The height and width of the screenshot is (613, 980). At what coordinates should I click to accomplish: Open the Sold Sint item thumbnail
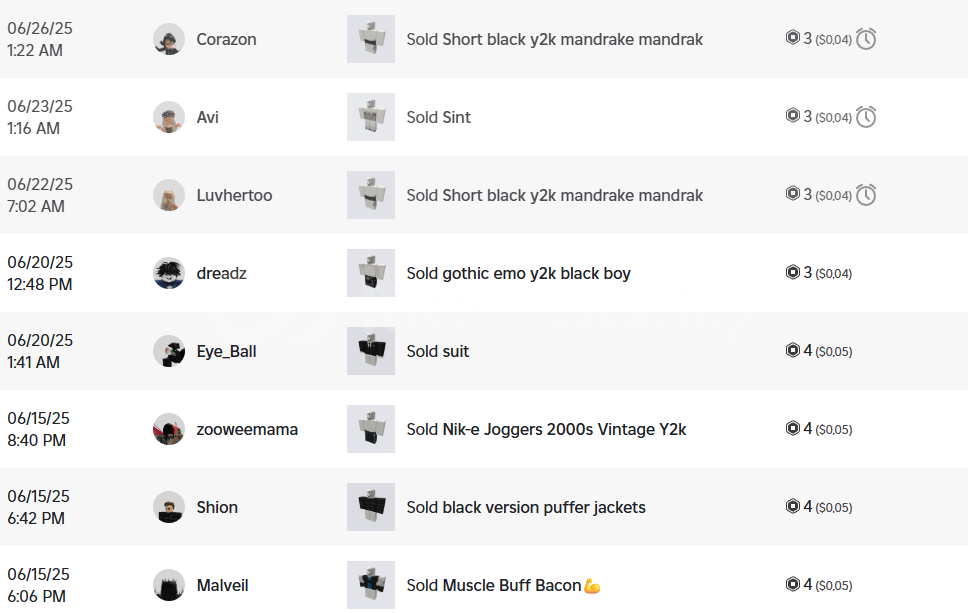coord(371,117)
